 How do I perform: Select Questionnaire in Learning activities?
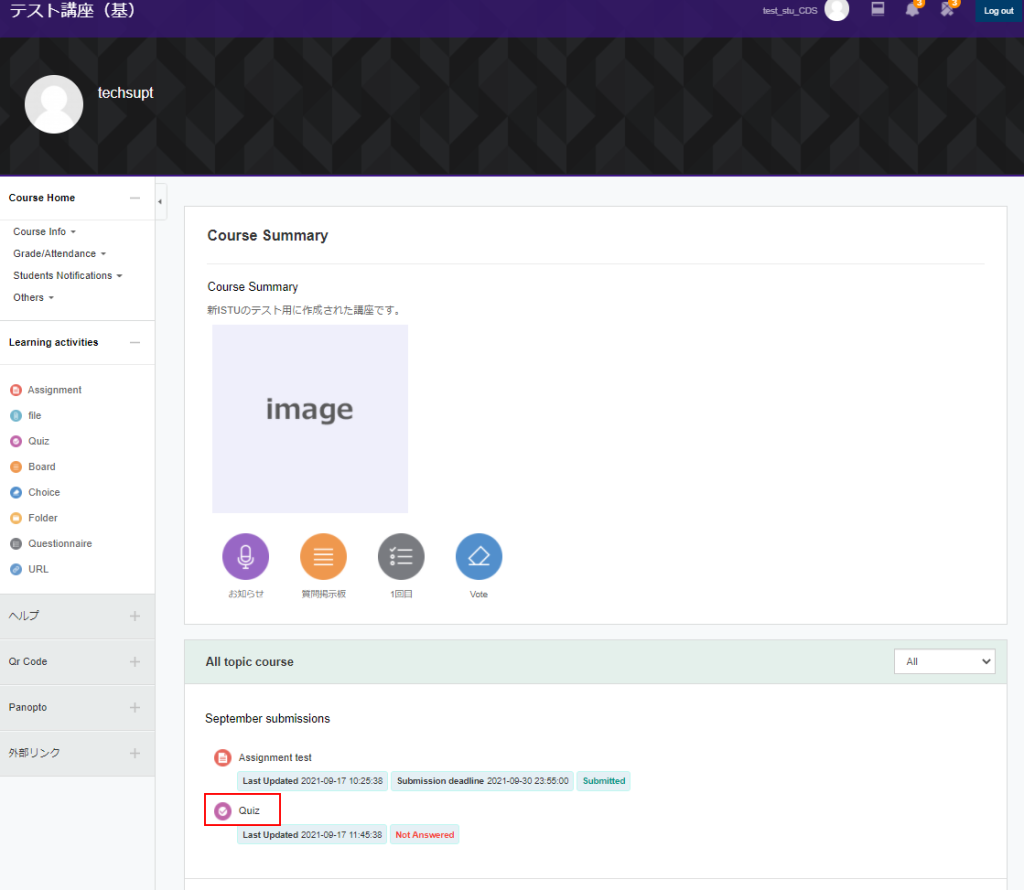pyautogui.click(x=59, y=544)
